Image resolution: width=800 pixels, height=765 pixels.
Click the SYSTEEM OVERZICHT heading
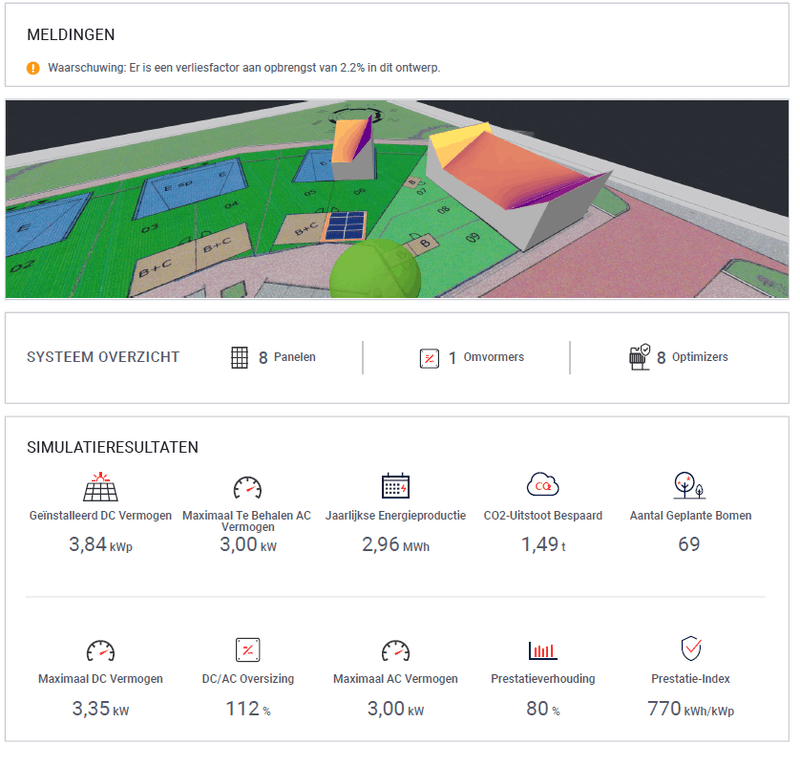103,357
